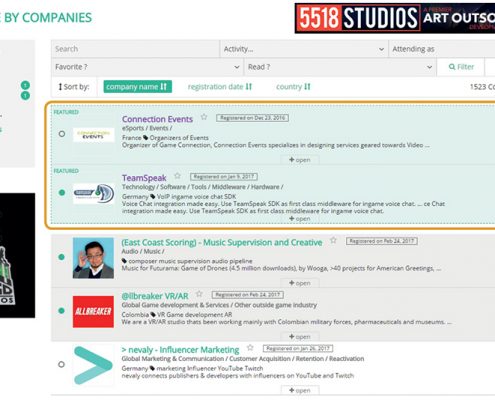Click the black studio ad on left
The width and height of the screenshot is (495, 400).
coord(17,255)
